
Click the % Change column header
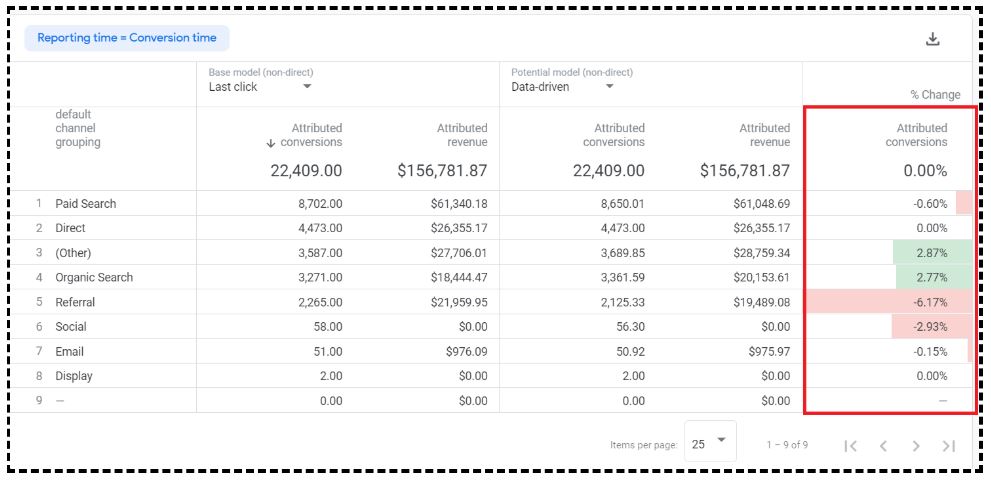[x=934, y=95]
